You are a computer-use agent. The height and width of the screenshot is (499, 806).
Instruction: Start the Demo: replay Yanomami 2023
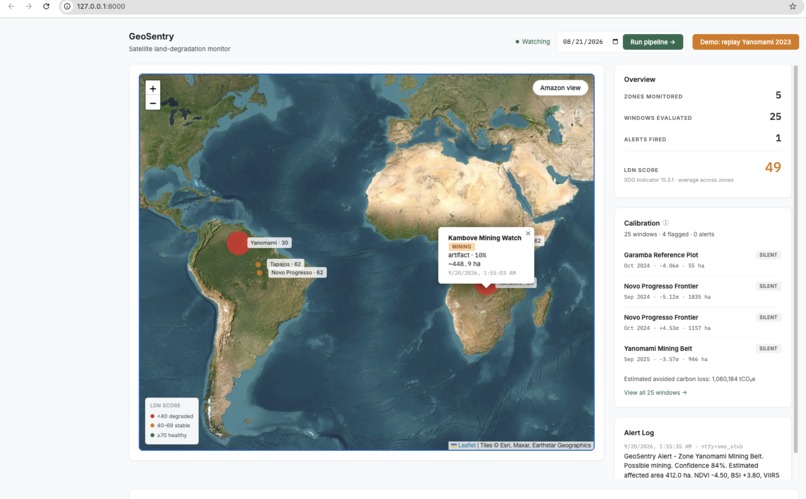point(745,42)
